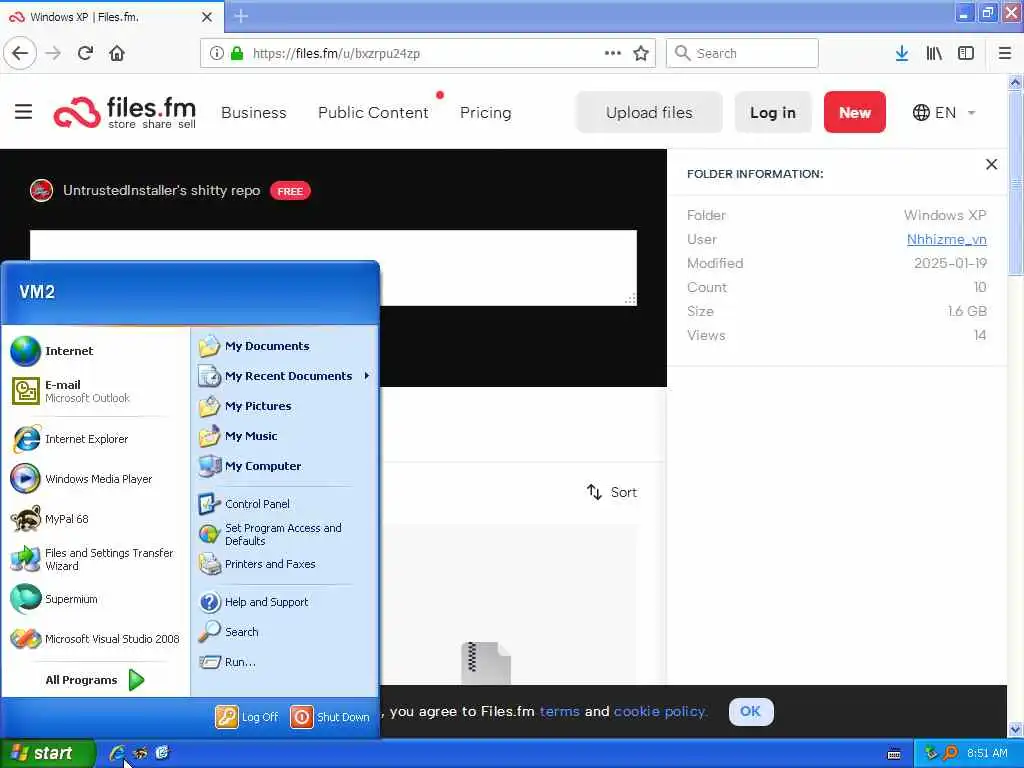The height and width of the screenshot is (768, 1024).
Task: Click the address bar URL
Action: coord(336,53)
